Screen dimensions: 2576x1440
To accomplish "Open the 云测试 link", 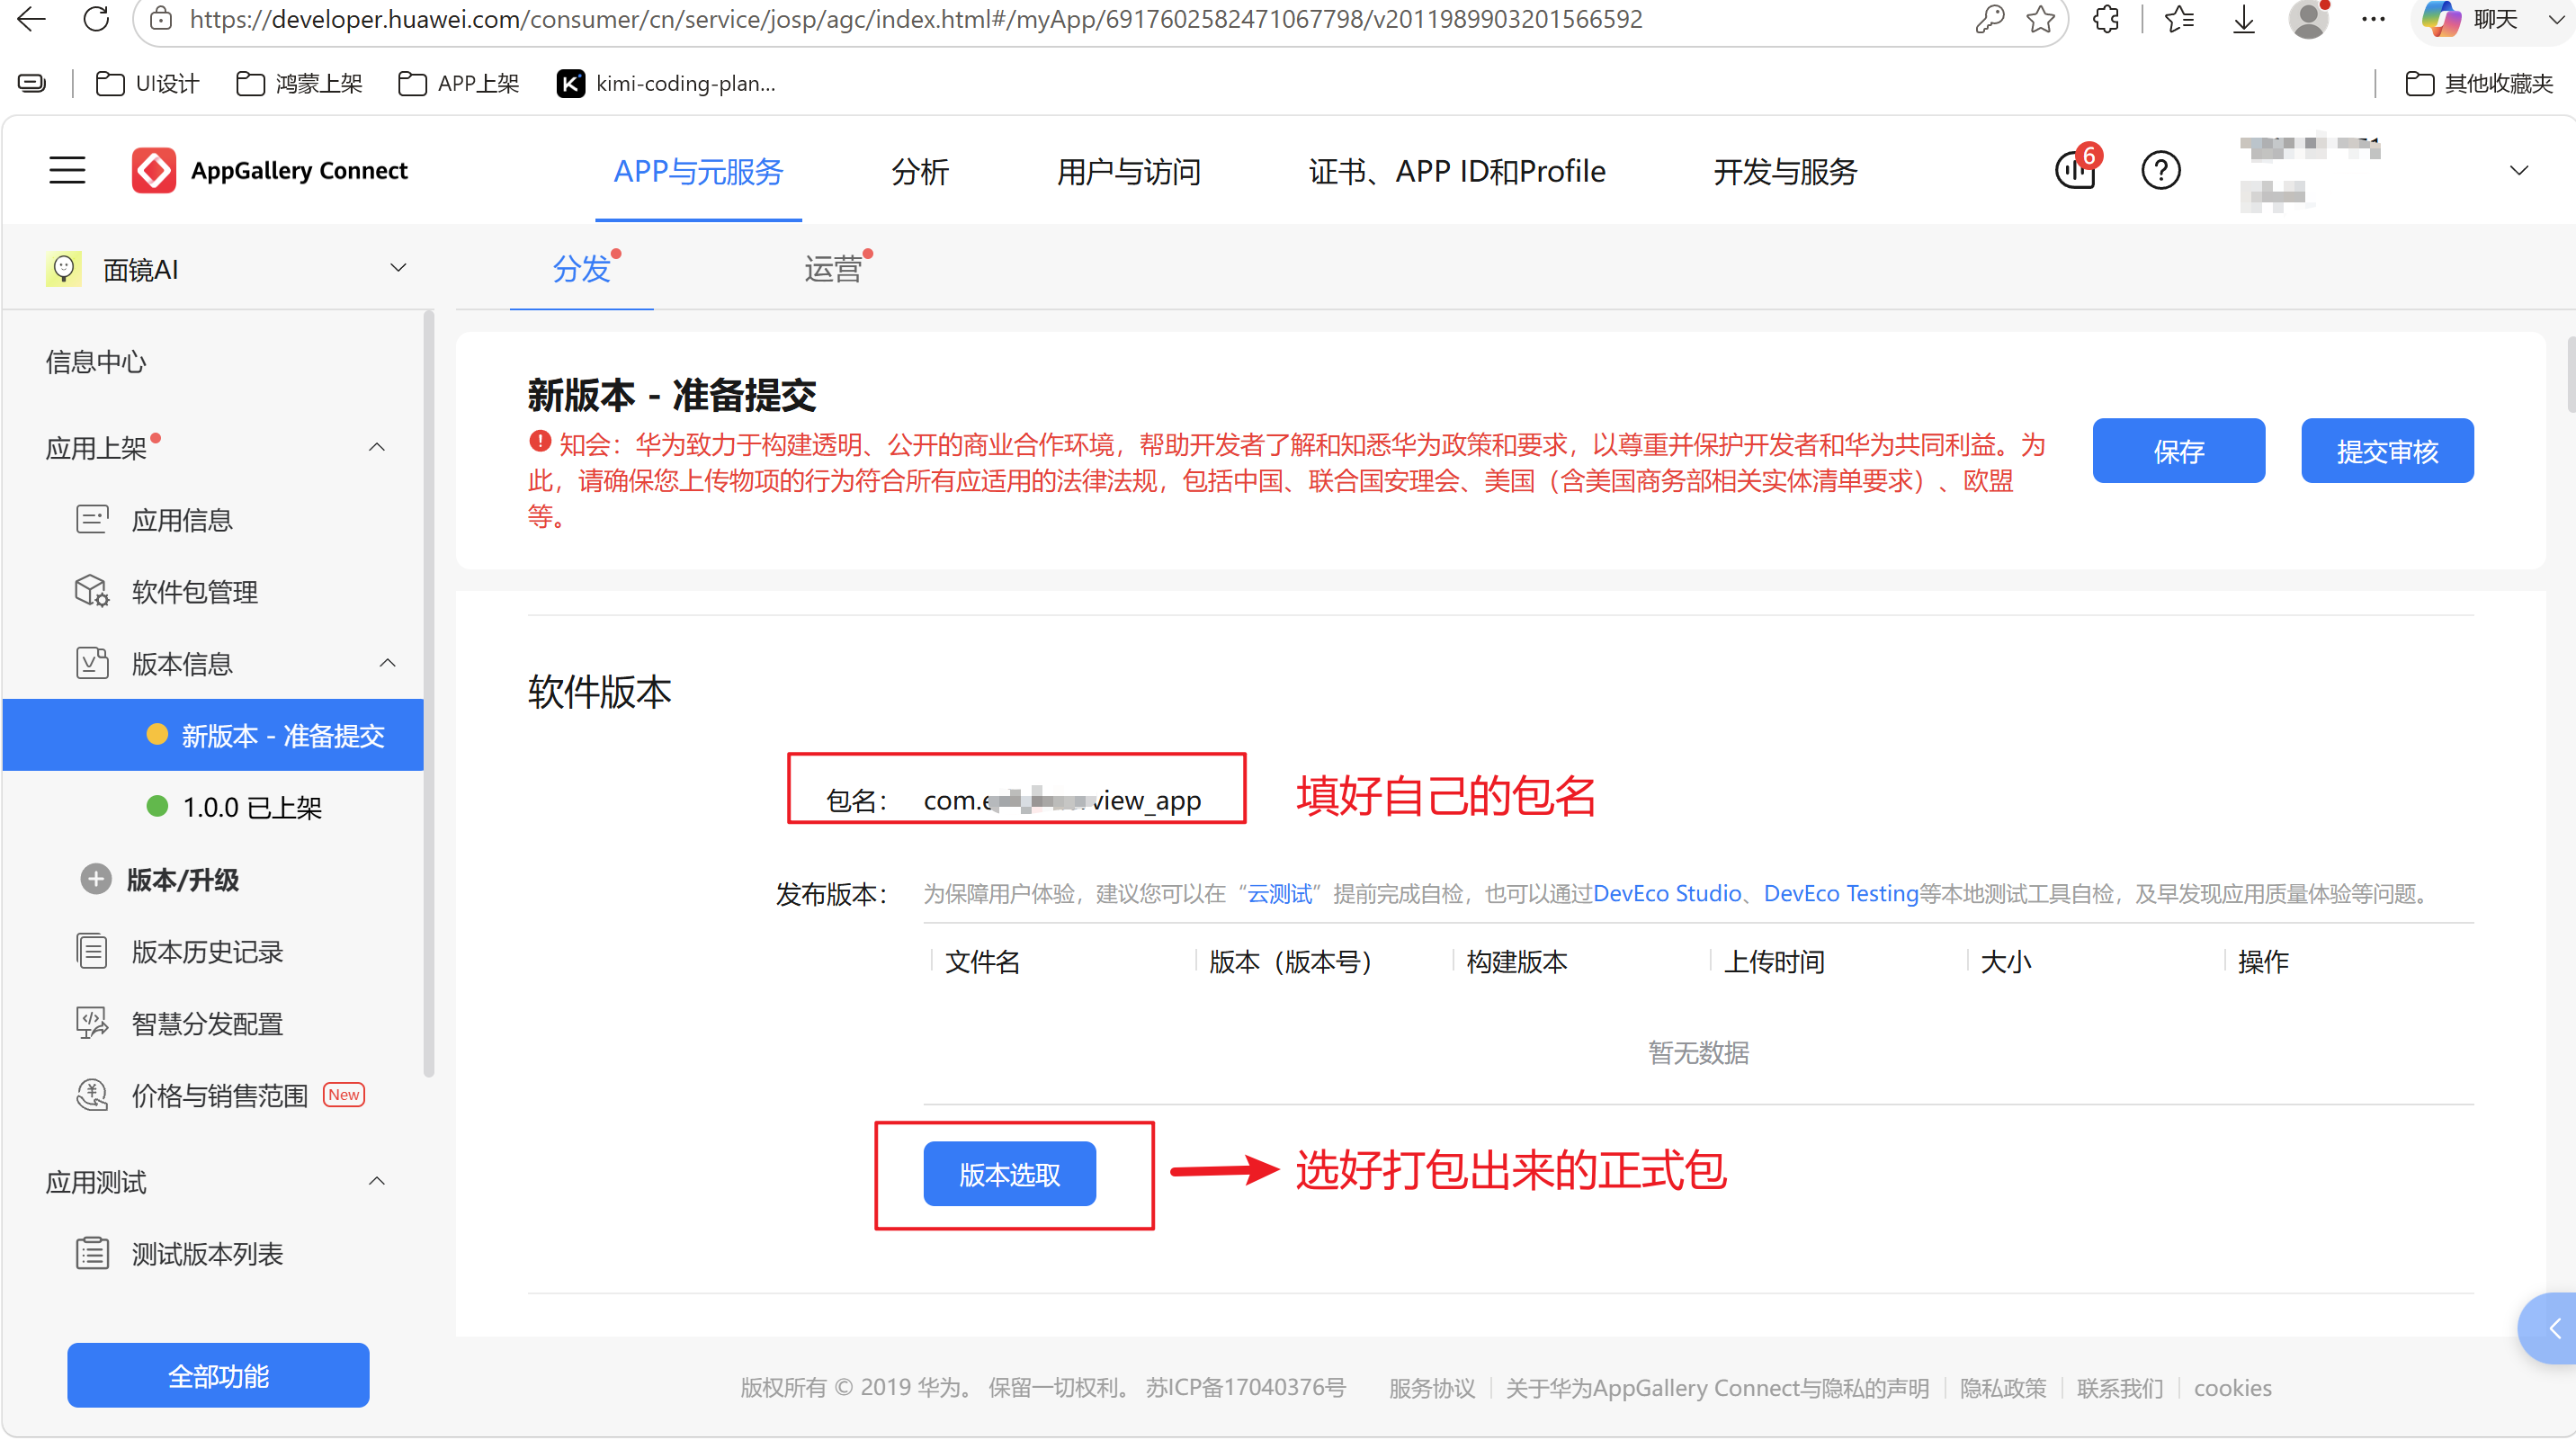I will click(1279, 893).
